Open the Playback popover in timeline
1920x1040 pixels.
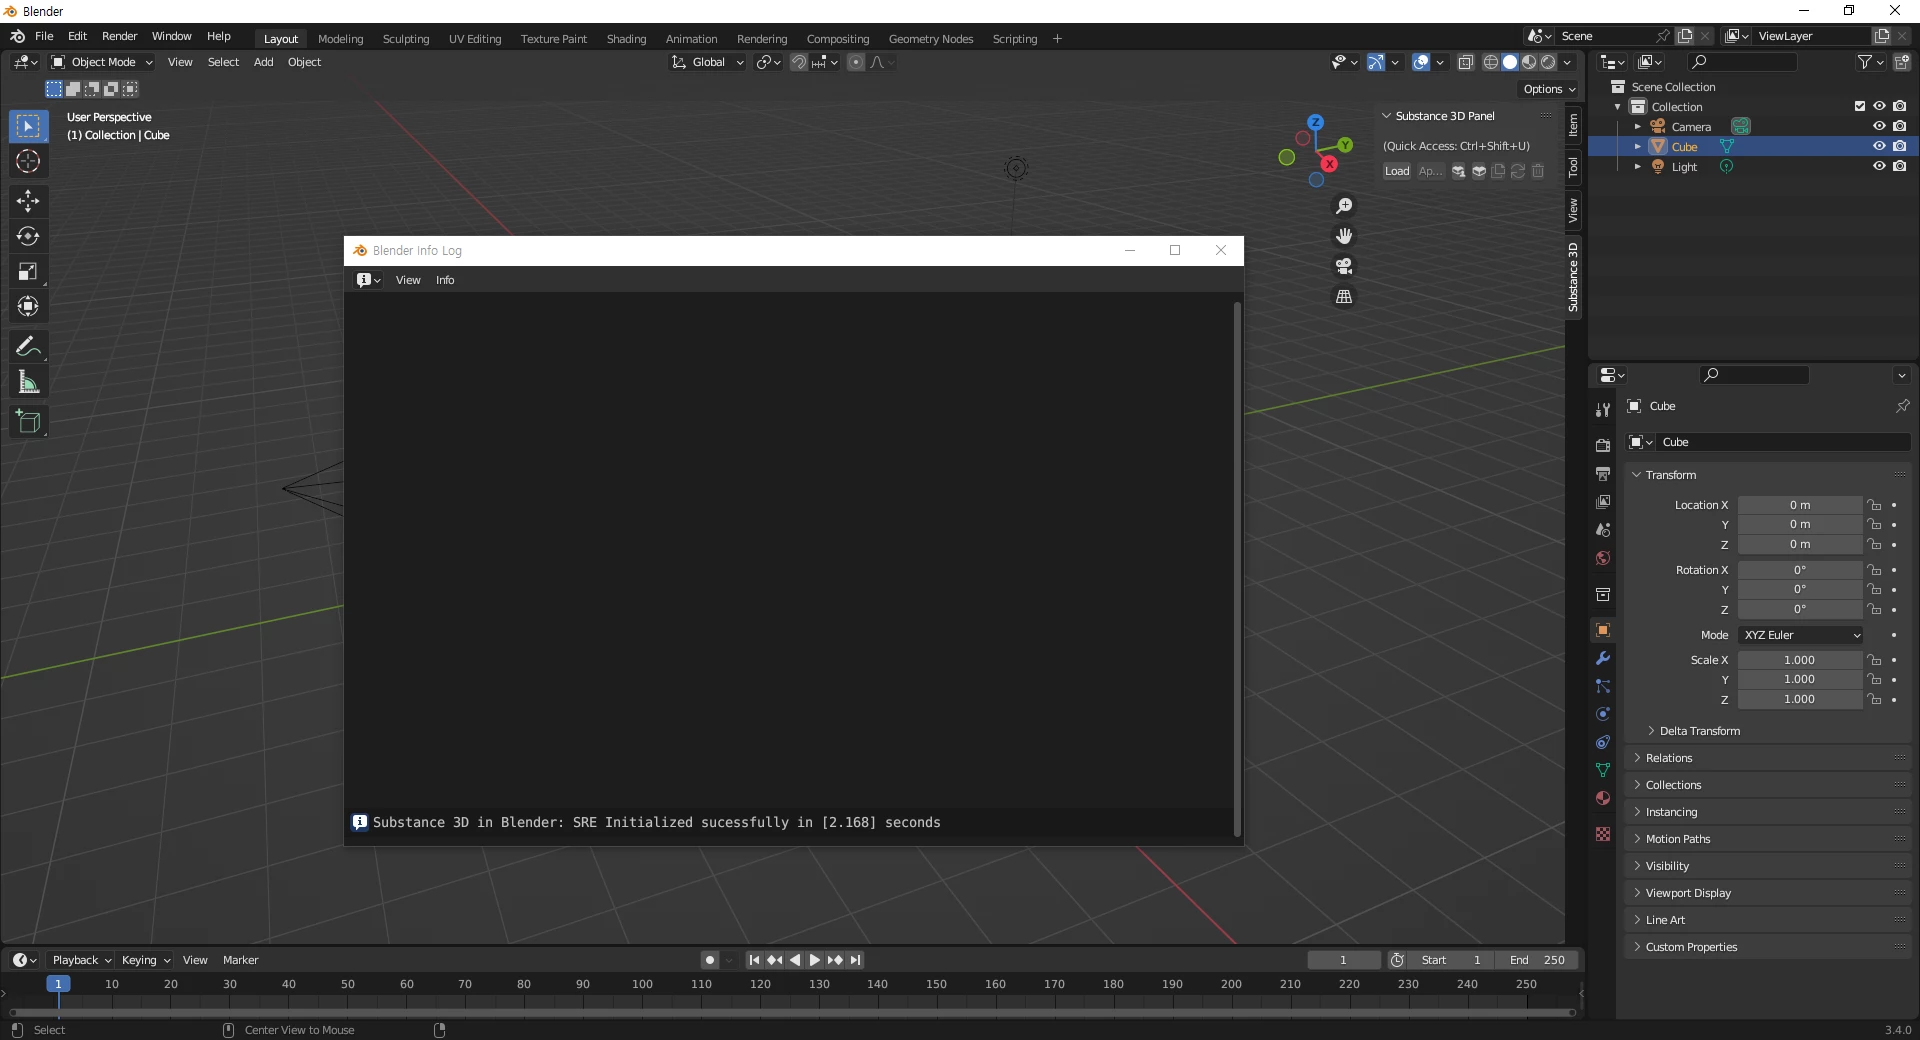point(81,960)
